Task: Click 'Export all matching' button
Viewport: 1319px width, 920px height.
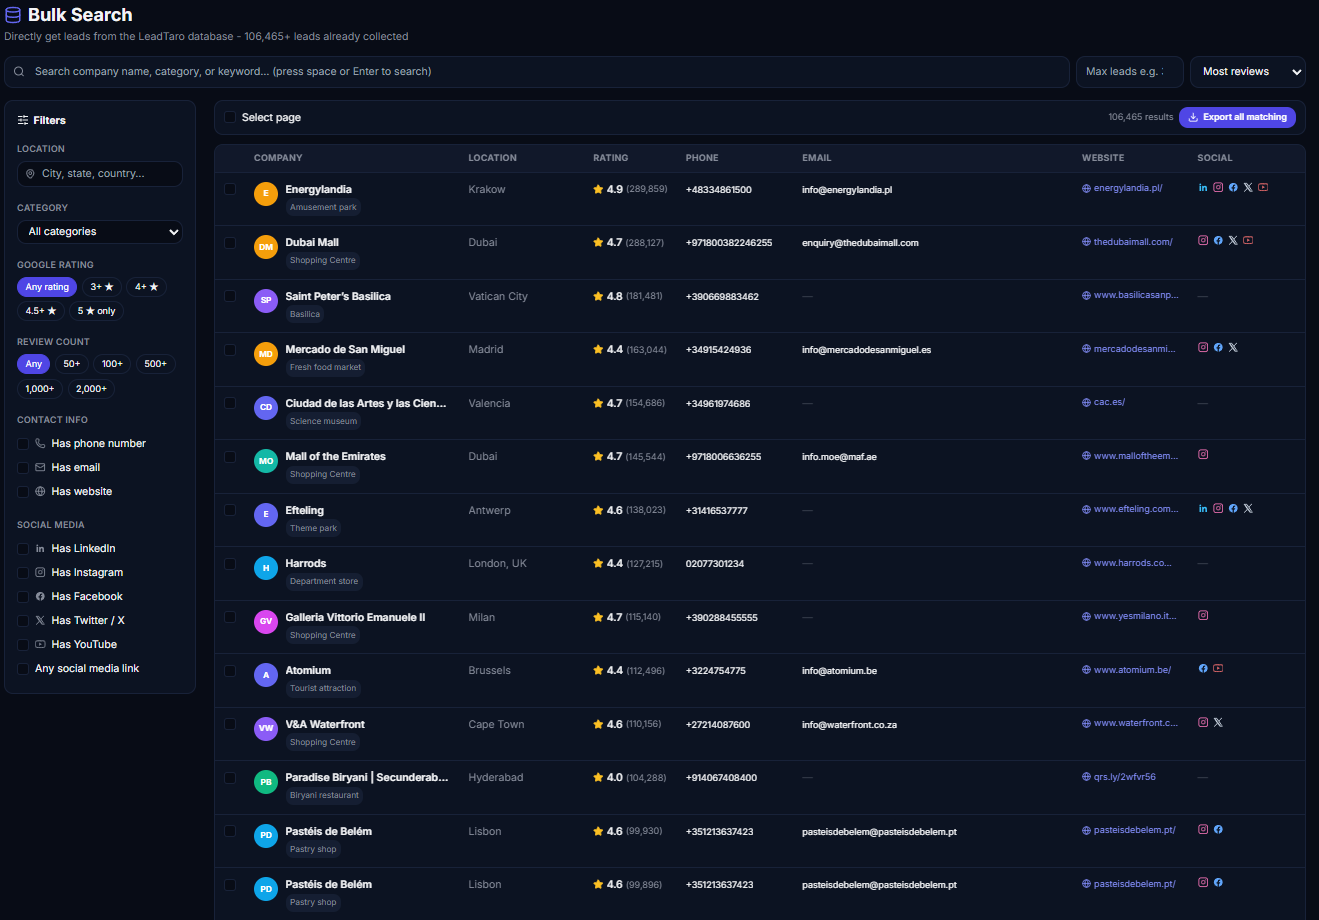Action: (1237, 117)
